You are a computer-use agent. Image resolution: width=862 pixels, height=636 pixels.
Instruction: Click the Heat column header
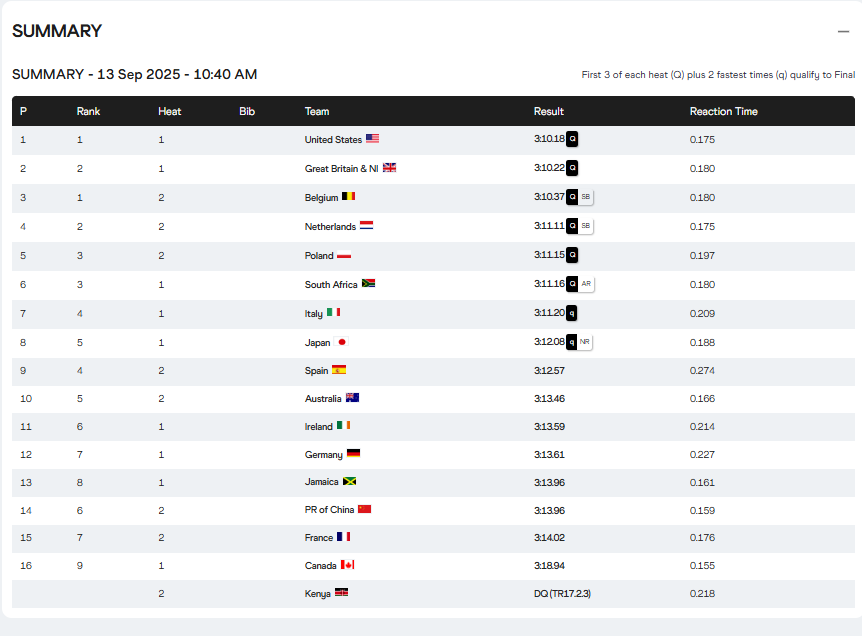point(169,111)
